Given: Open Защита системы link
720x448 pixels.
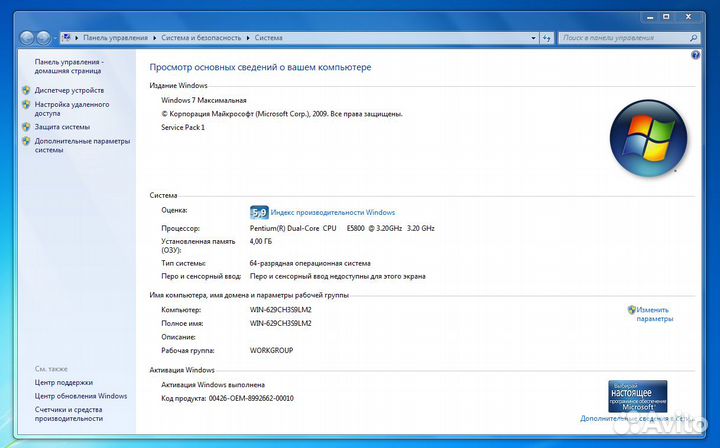Looking at the screenshot, I should pos(62,127).
